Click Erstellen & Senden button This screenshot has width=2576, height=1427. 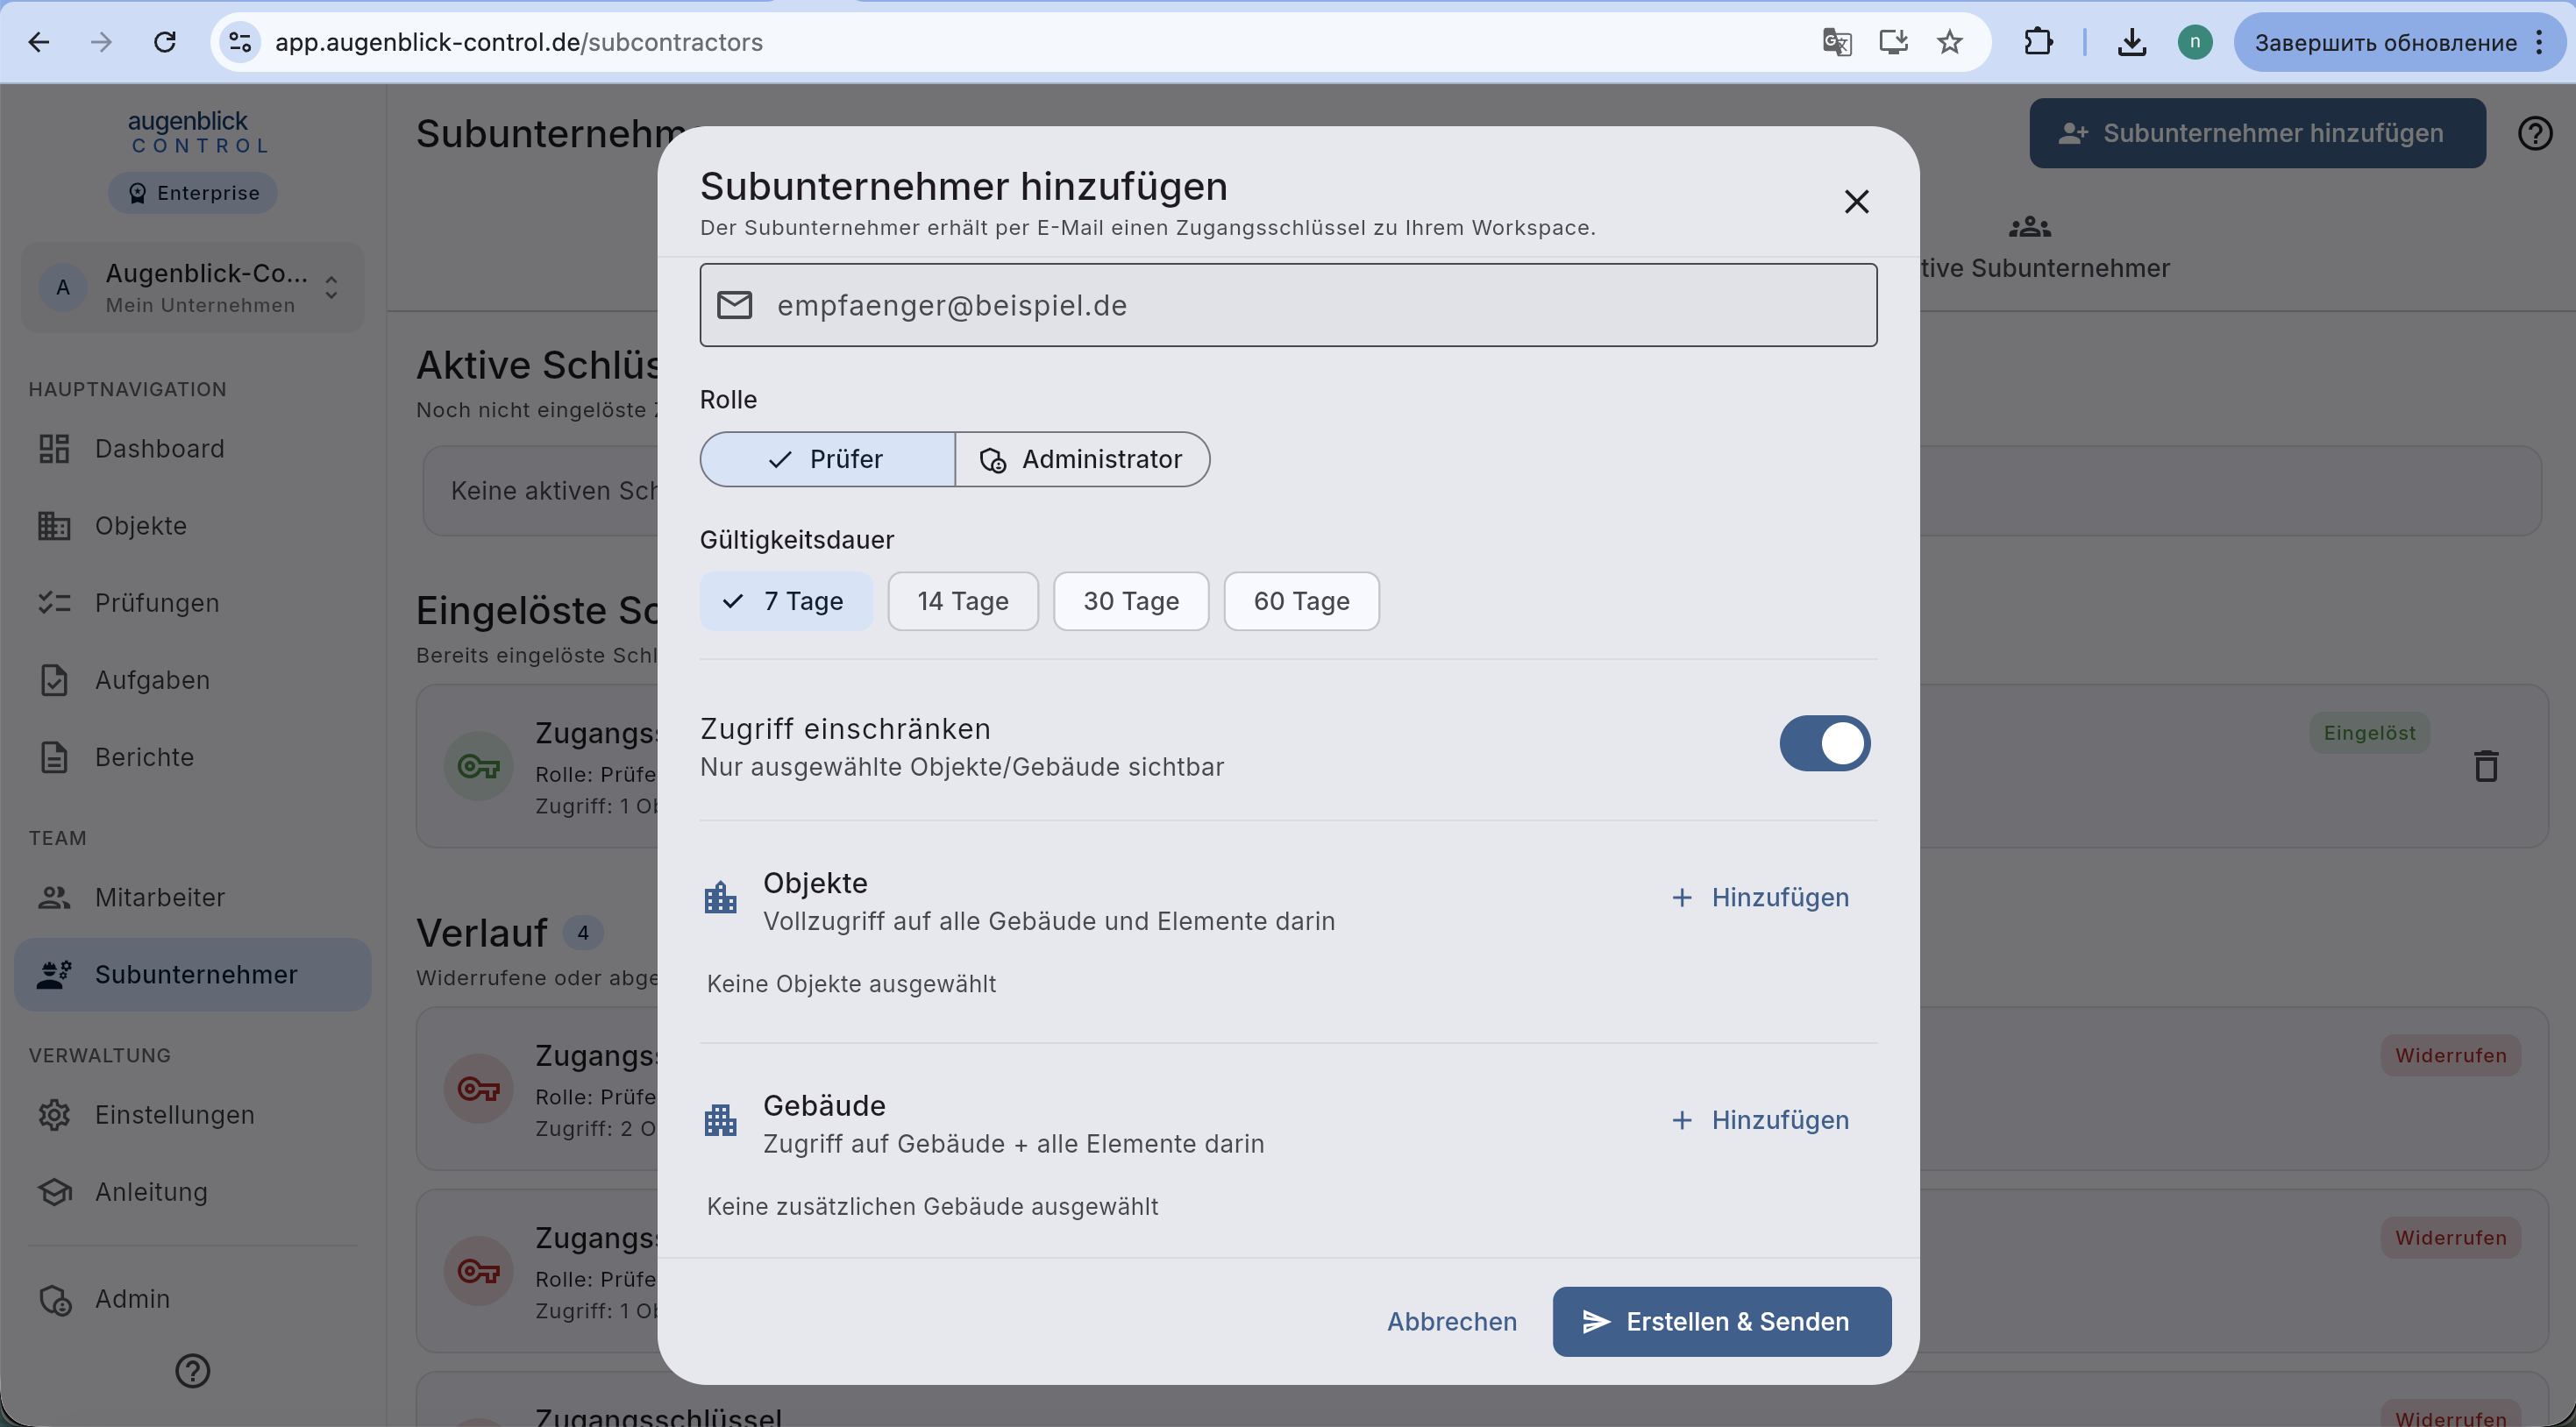click(x=1721, y=1321)
